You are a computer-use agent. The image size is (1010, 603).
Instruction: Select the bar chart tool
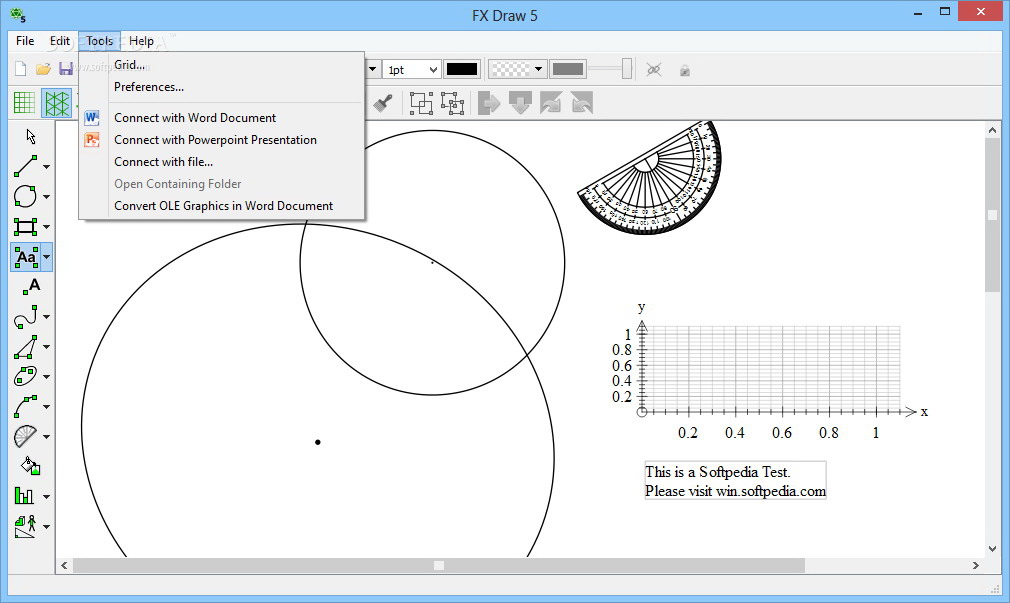click(25, 496)
